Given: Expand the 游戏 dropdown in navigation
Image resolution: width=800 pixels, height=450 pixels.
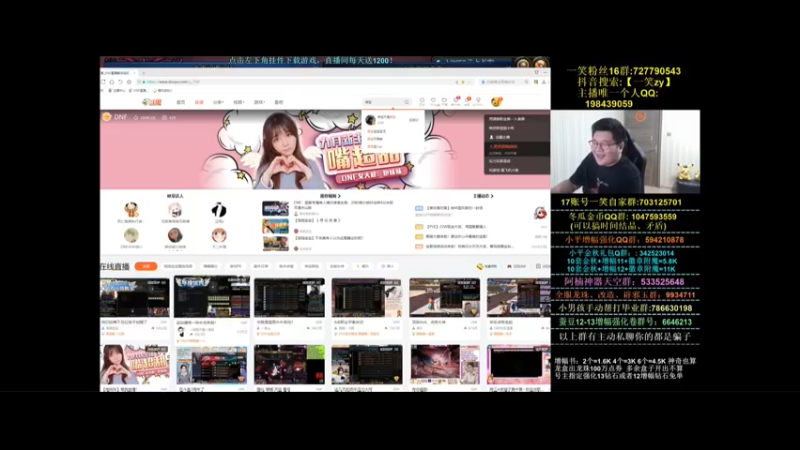Looking at the screenshot, I should (x=259, y=102).
